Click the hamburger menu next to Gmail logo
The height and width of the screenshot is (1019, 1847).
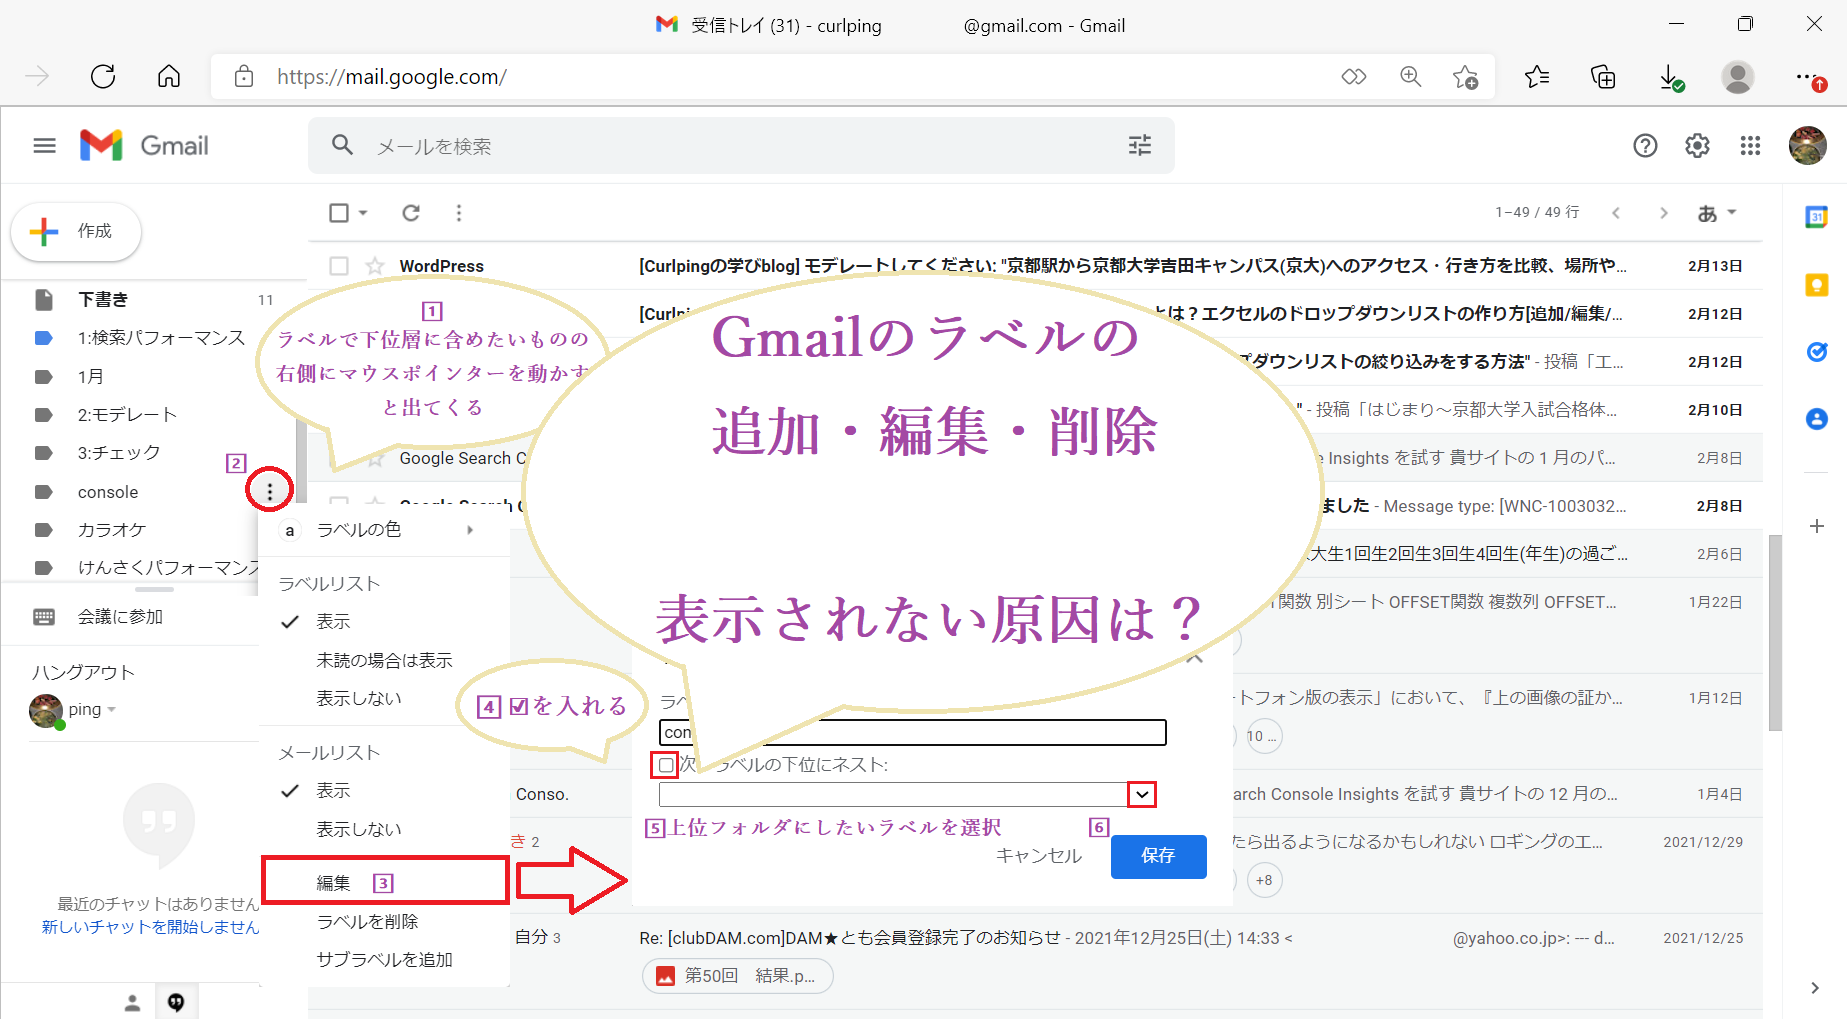44,145
